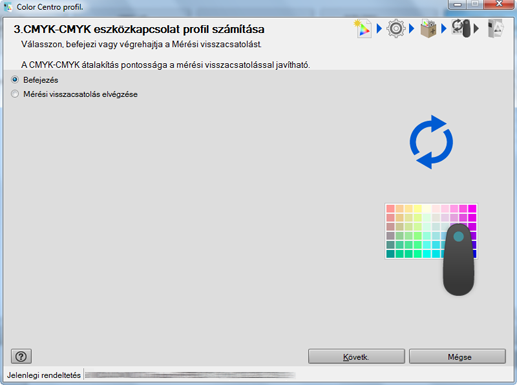Screen dimensions: 517x385
Task: Close the Color Centro profil window
Action: coord(499,5)
